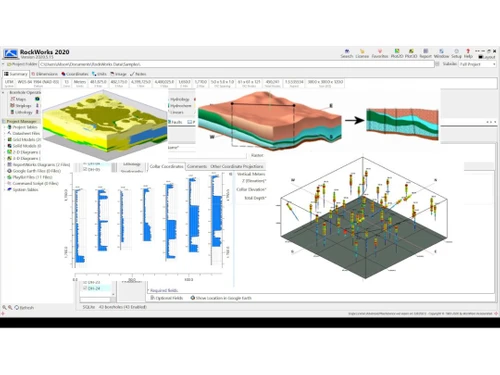500x375 pixels.
Task: Open the Comments tab
Action: coord(197,166)
